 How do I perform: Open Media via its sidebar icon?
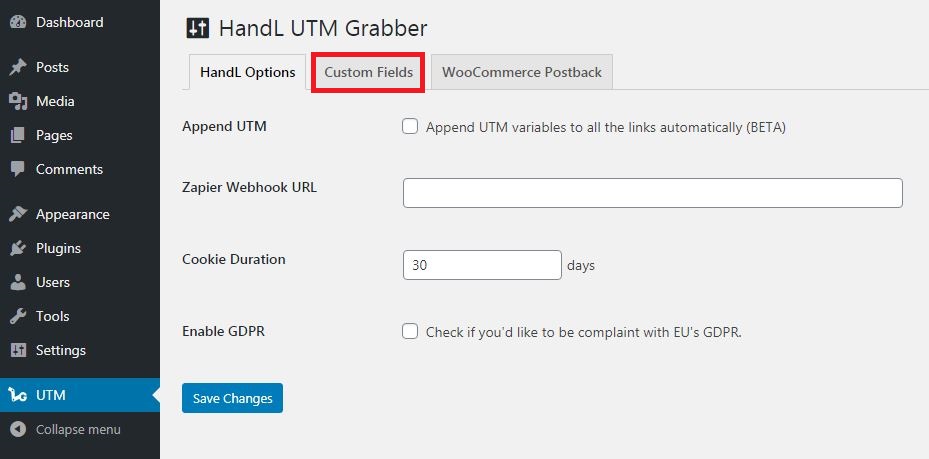click(x=17, y=101)
